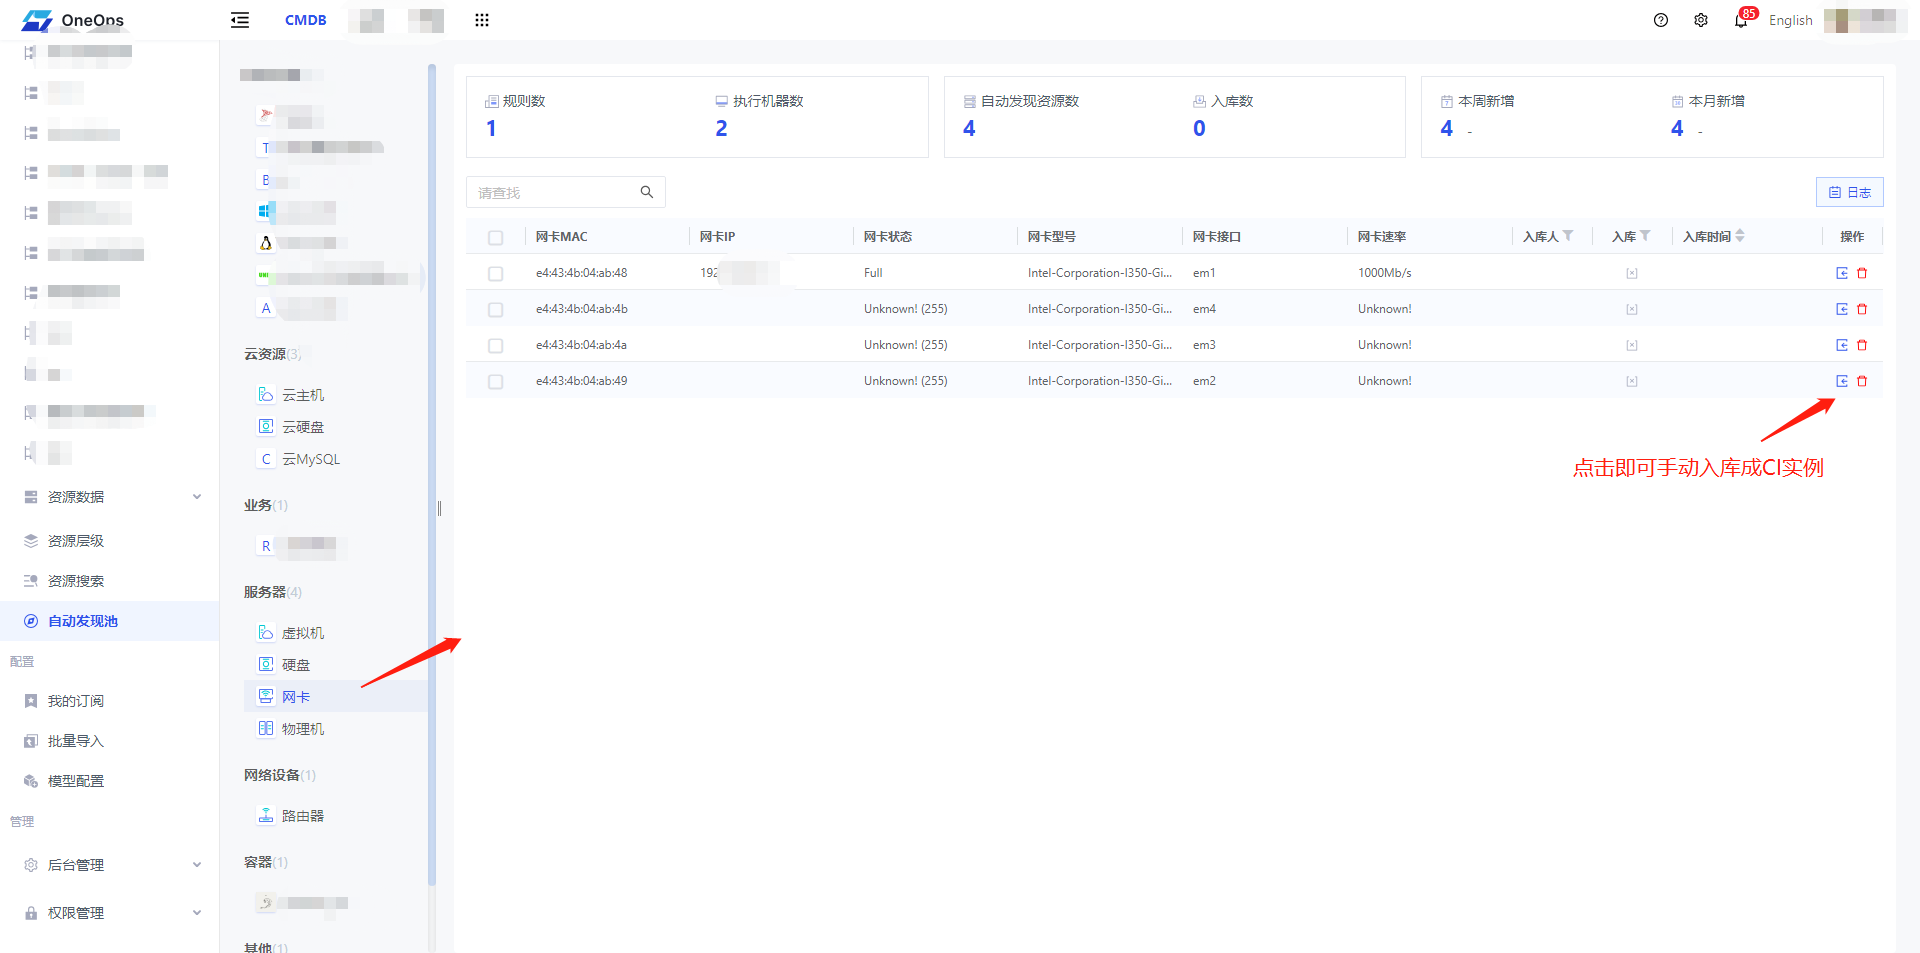Expand the 资源数据 menu
Image resolution: width=1920 pixels, height=953 pixels.
coord(110,497)
